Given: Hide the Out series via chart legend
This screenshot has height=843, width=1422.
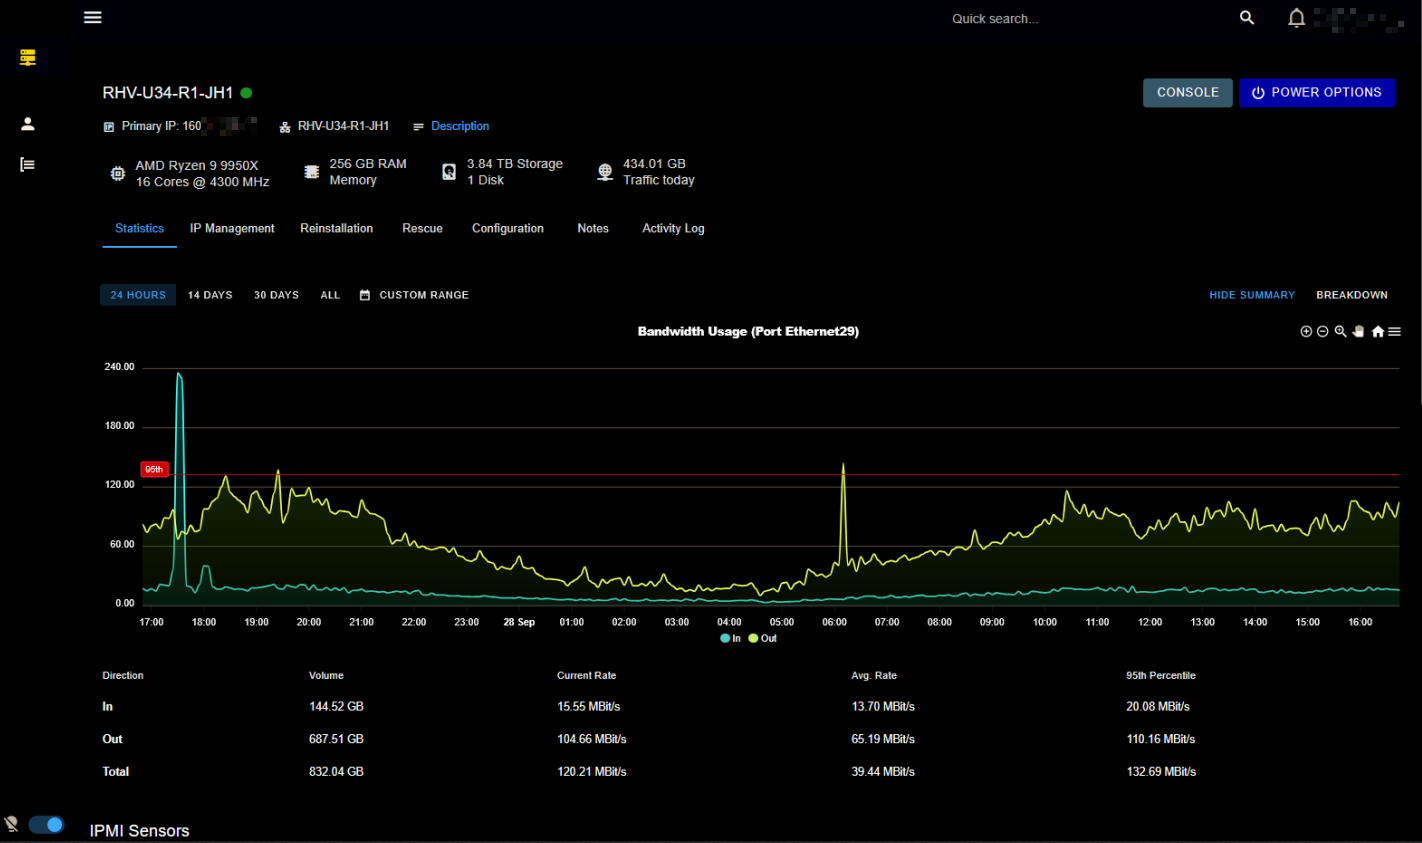Looking at the screenshot, I should point(762,638).
